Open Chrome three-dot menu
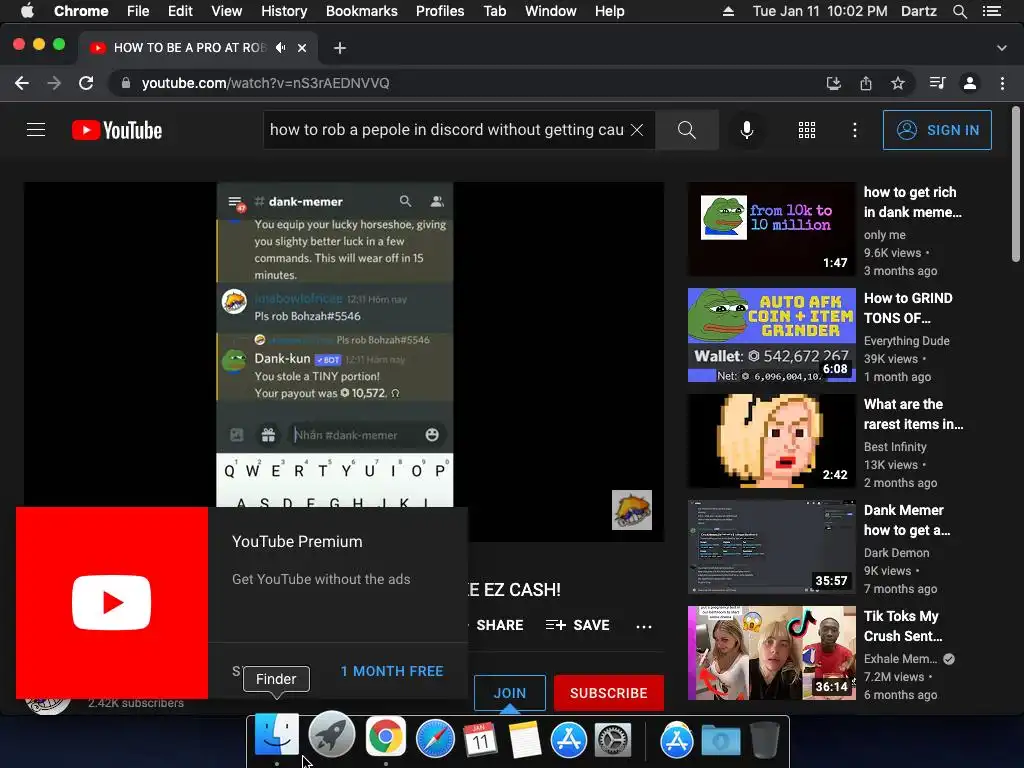Viewport: 1024px width, 768px height. tap(1002, 84)
